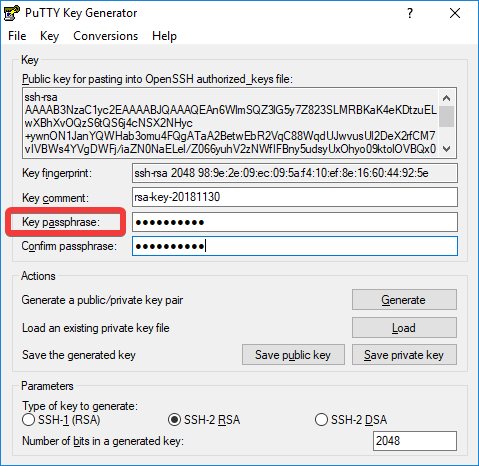Select the SSH-1 (RSA) key type
Image resolution: width=479 pixels, height=466 pixels.
[28, 420]
